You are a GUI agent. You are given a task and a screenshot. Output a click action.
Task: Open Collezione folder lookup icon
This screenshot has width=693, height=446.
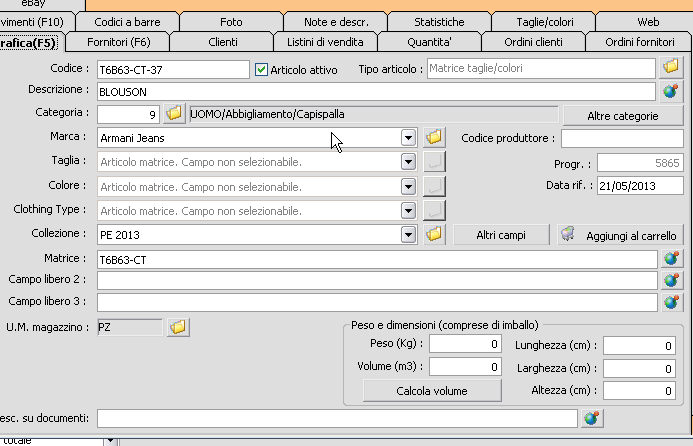click(x=433, y=234)
